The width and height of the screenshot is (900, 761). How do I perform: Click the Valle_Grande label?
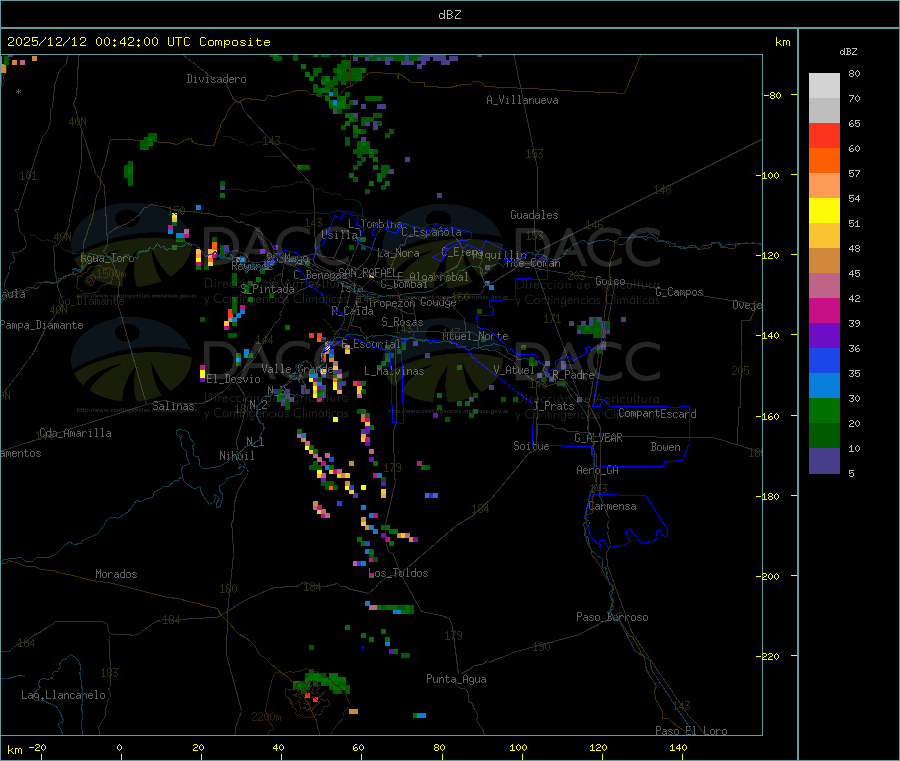(297, 369)
